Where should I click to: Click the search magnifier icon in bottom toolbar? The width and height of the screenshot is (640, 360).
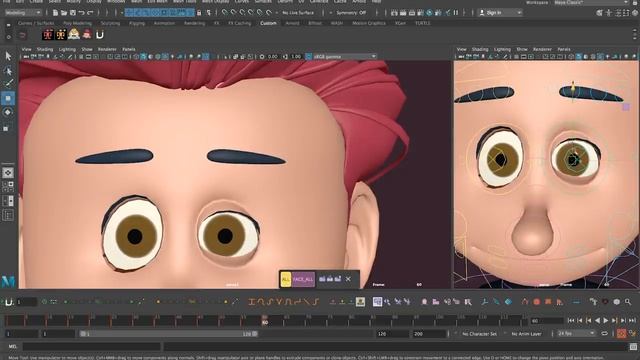coord(628,302)
